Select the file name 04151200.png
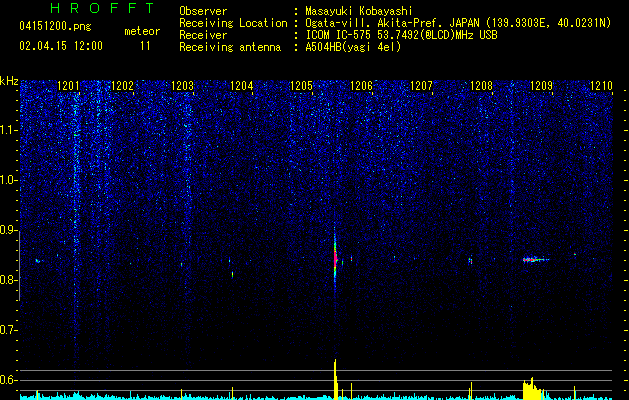This screenshot has height=400, width=629. 55,26
